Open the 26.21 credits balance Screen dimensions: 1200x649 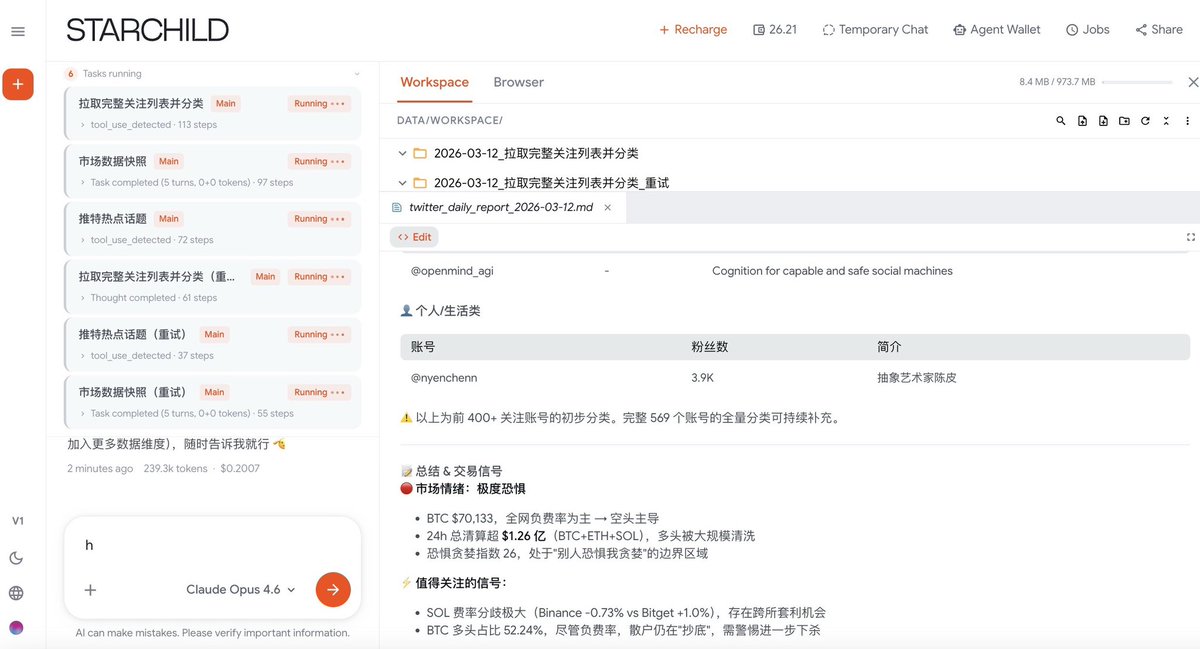coord(775,30)
